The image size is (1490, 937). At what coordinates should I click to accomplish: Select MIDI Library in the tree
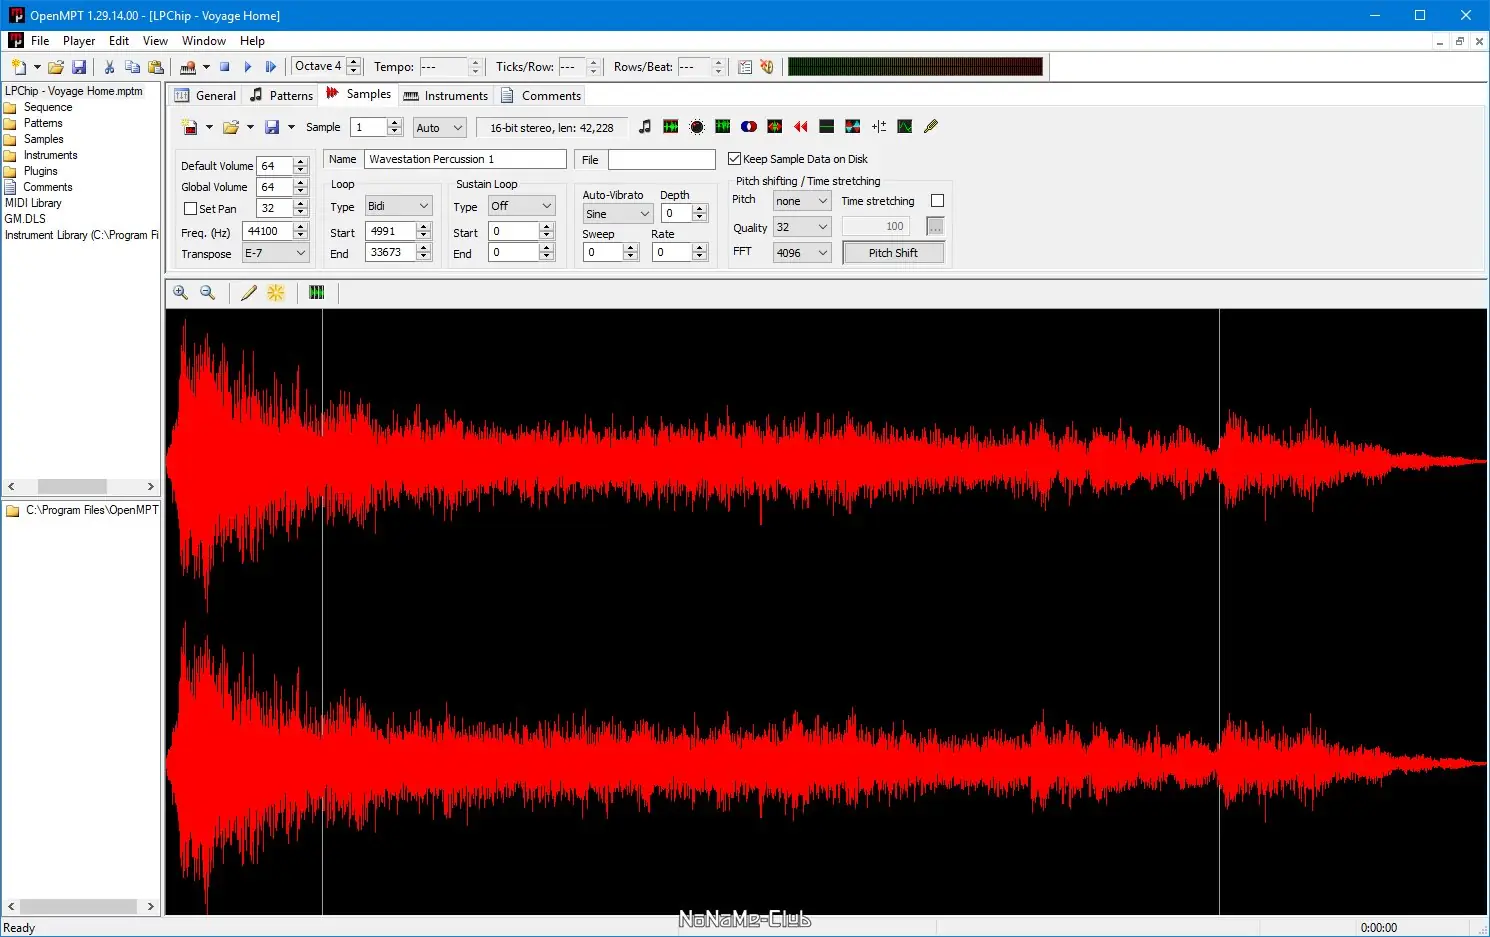[x=33, y=203]
